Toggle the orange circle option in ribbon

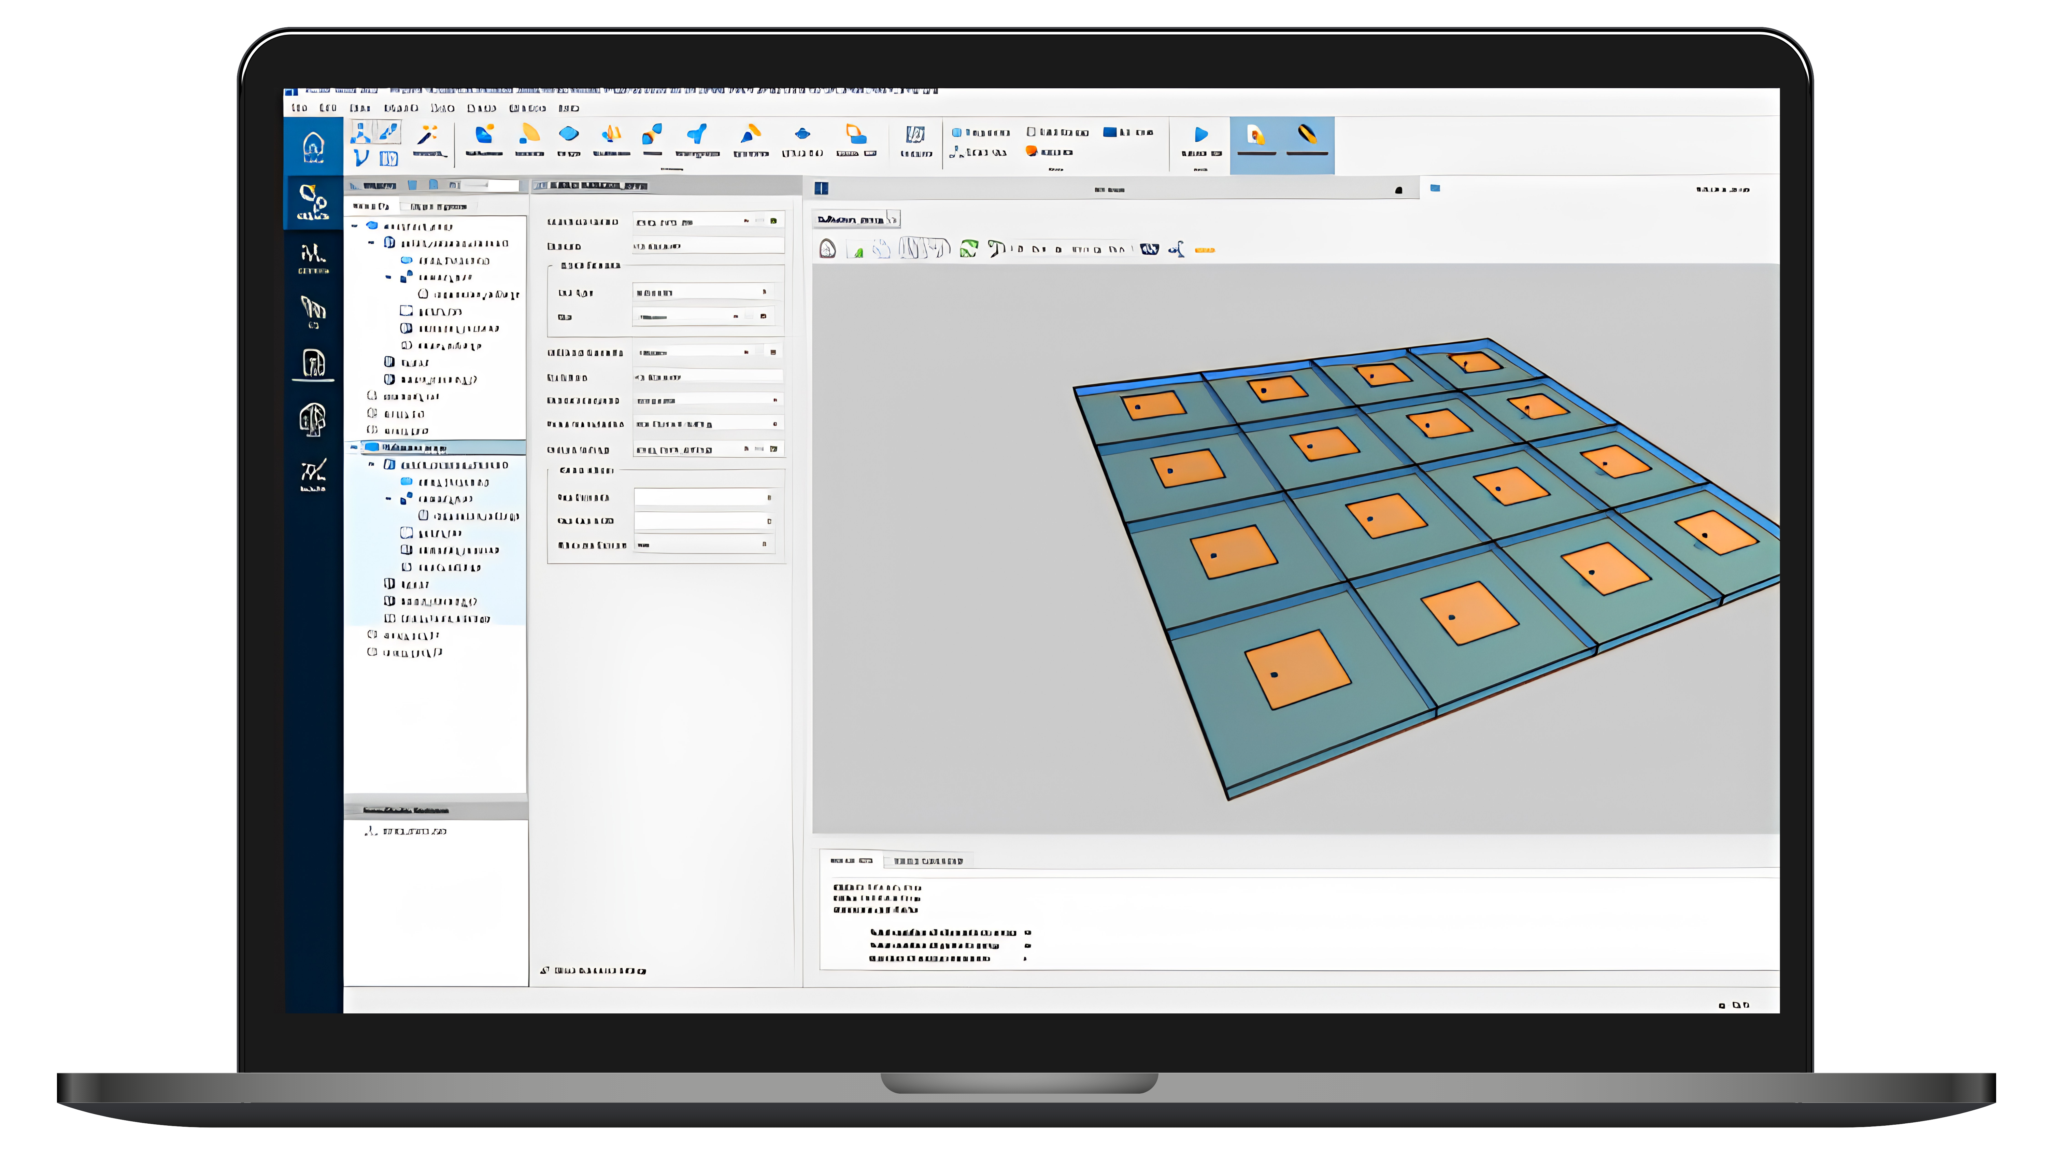point(1049,152)
